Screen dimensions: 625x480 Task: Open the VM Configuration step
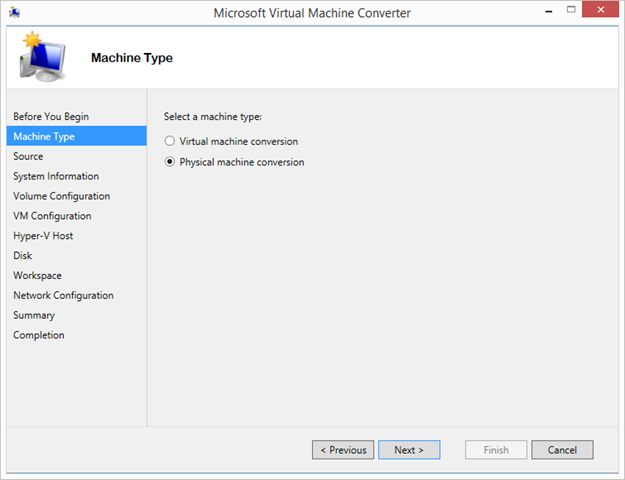pyautogui.click(x=52, y=216)
